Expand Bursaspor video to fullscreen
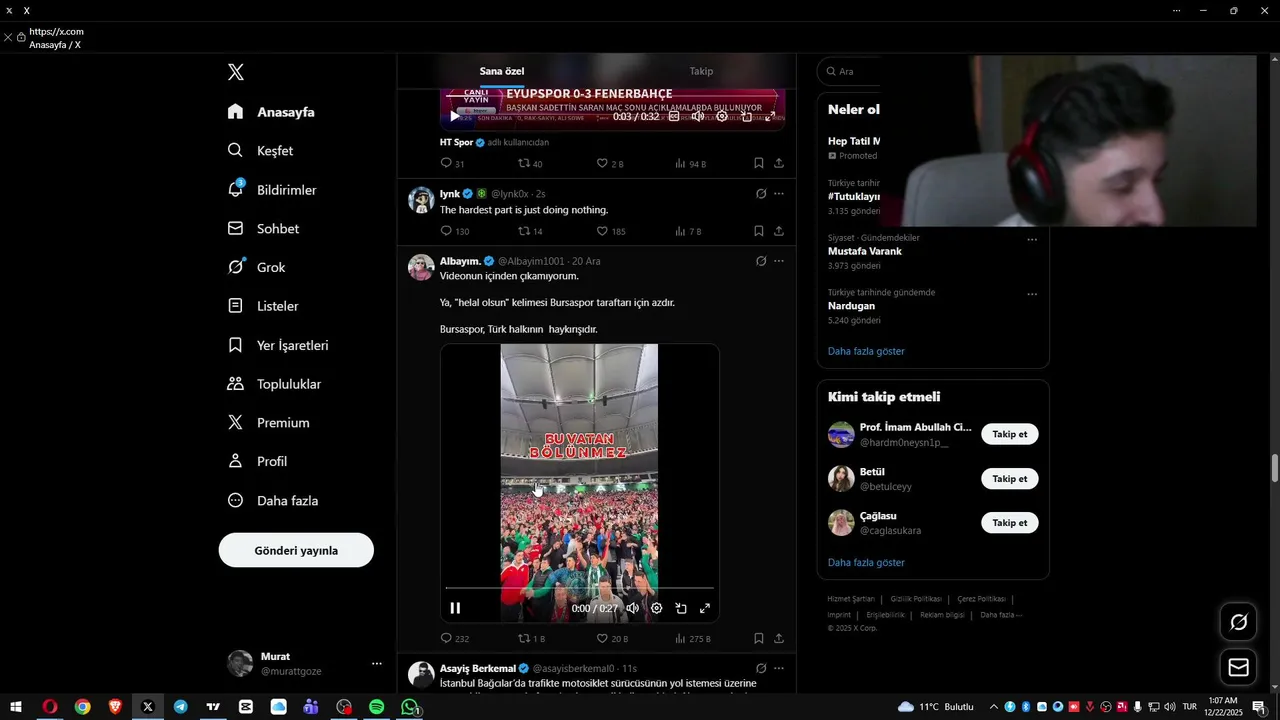 (x=705, y=608)
